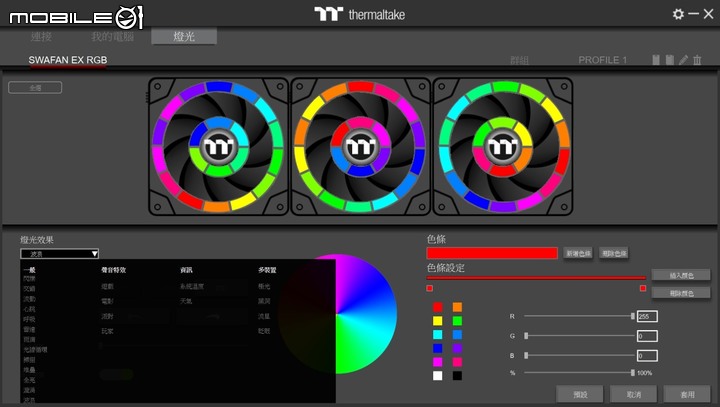Pick the white preset color swatch
720x407 pixels.
pyautogui.click(x=438, y=376)
